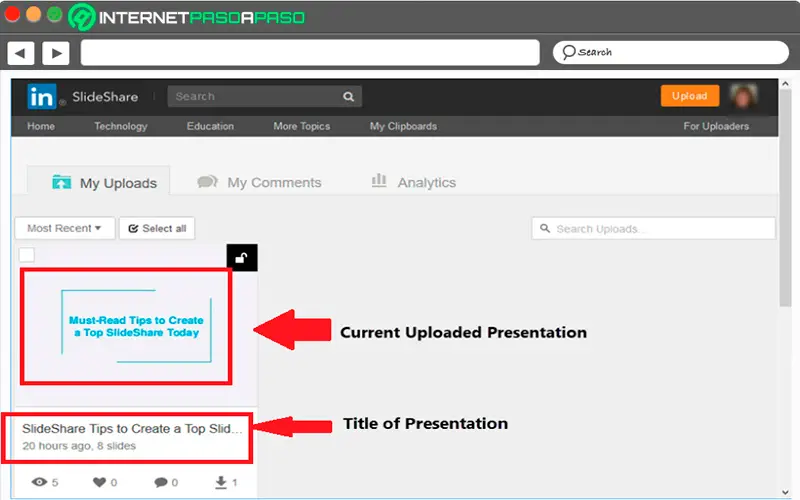Viewport: 800px width, 500px height.
Task: Click the My Comments bubble icon
Action: (207, 182)
